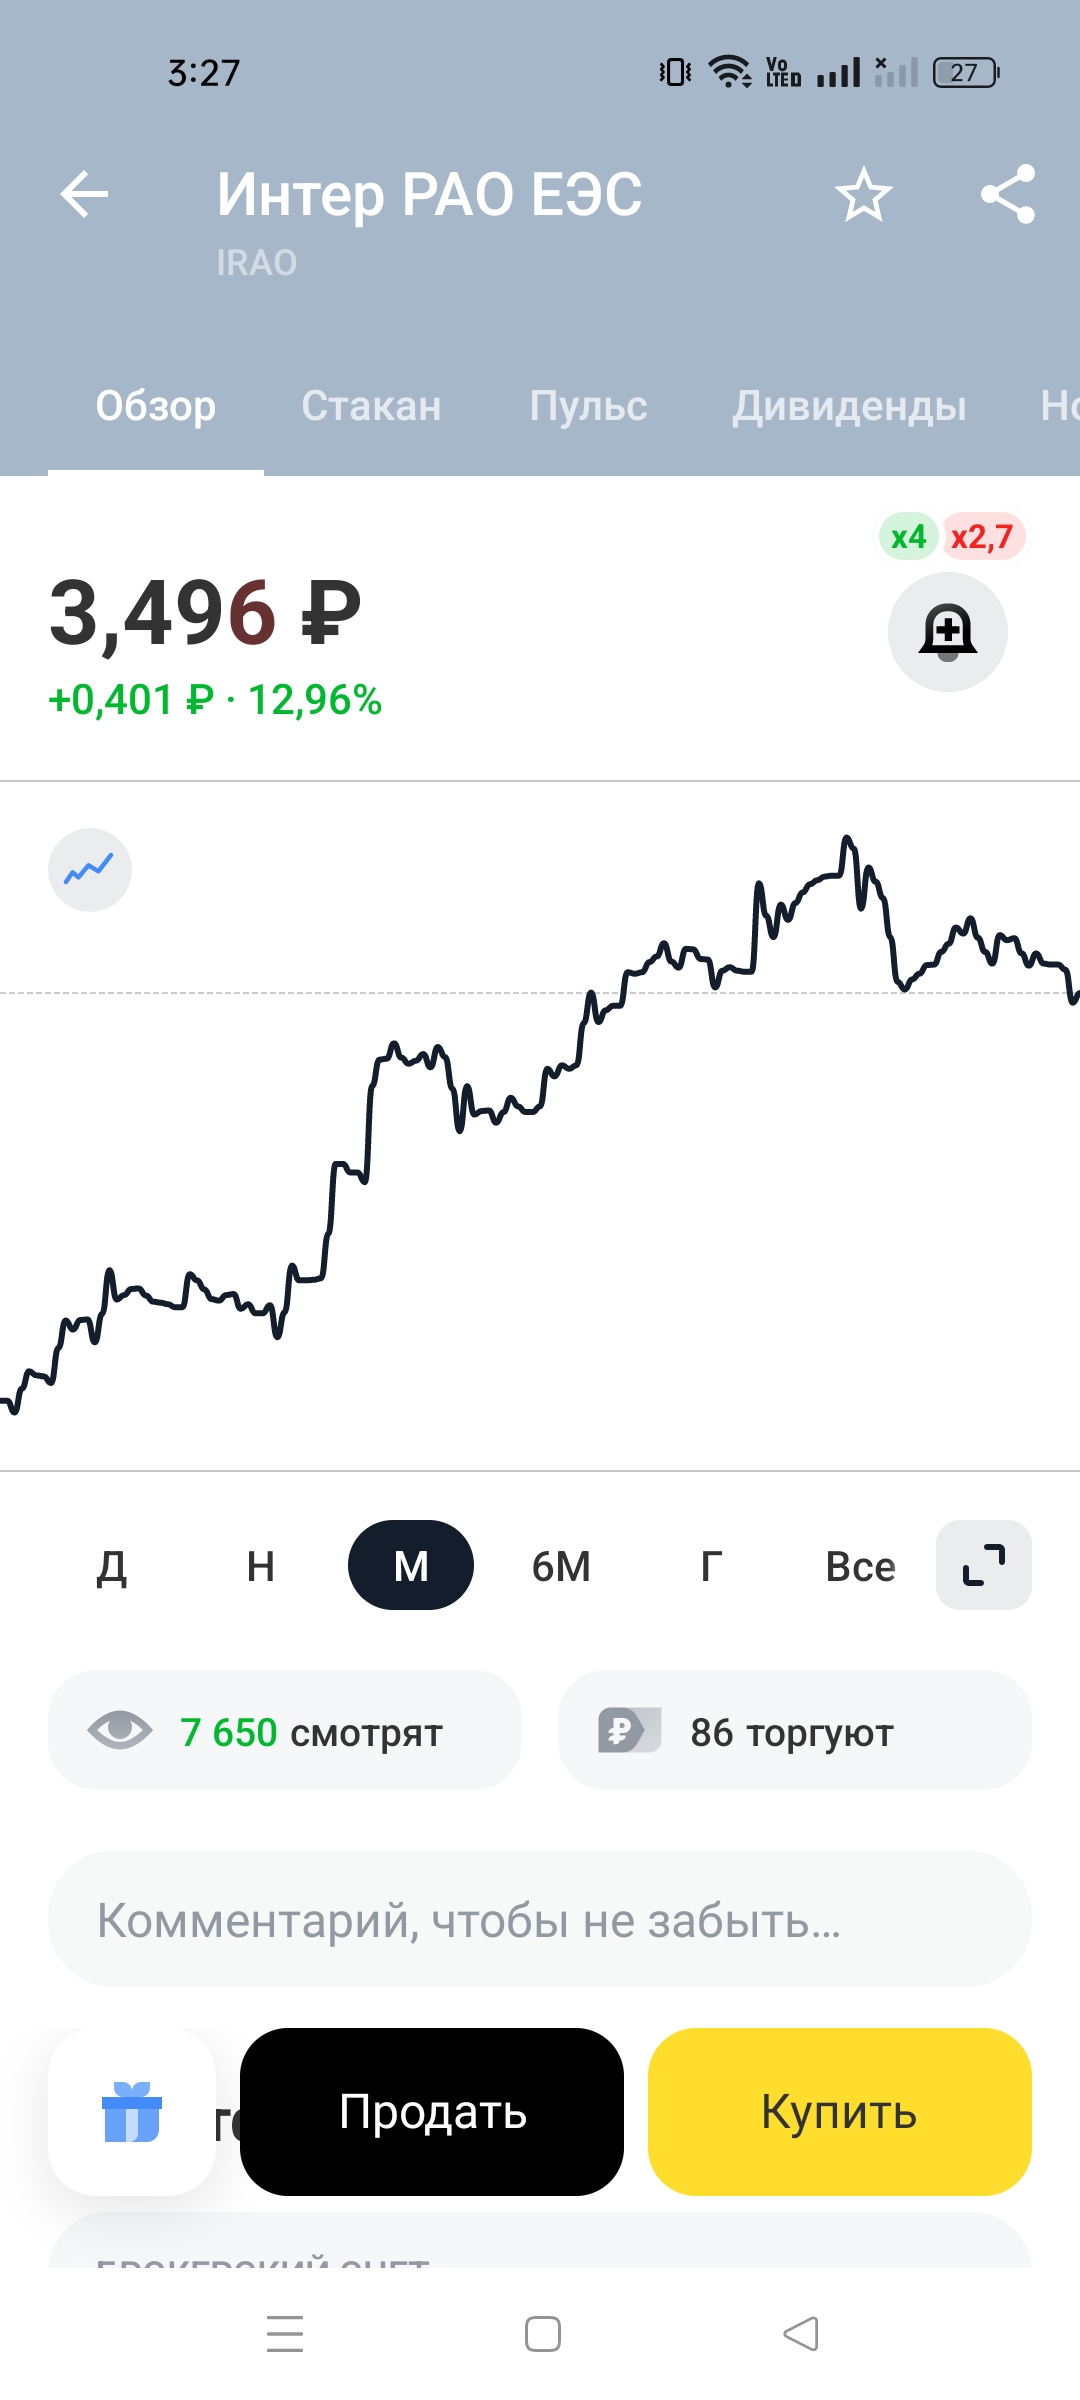
Task: Tap the Android recent apps icon
Action: pos(285,2334)
